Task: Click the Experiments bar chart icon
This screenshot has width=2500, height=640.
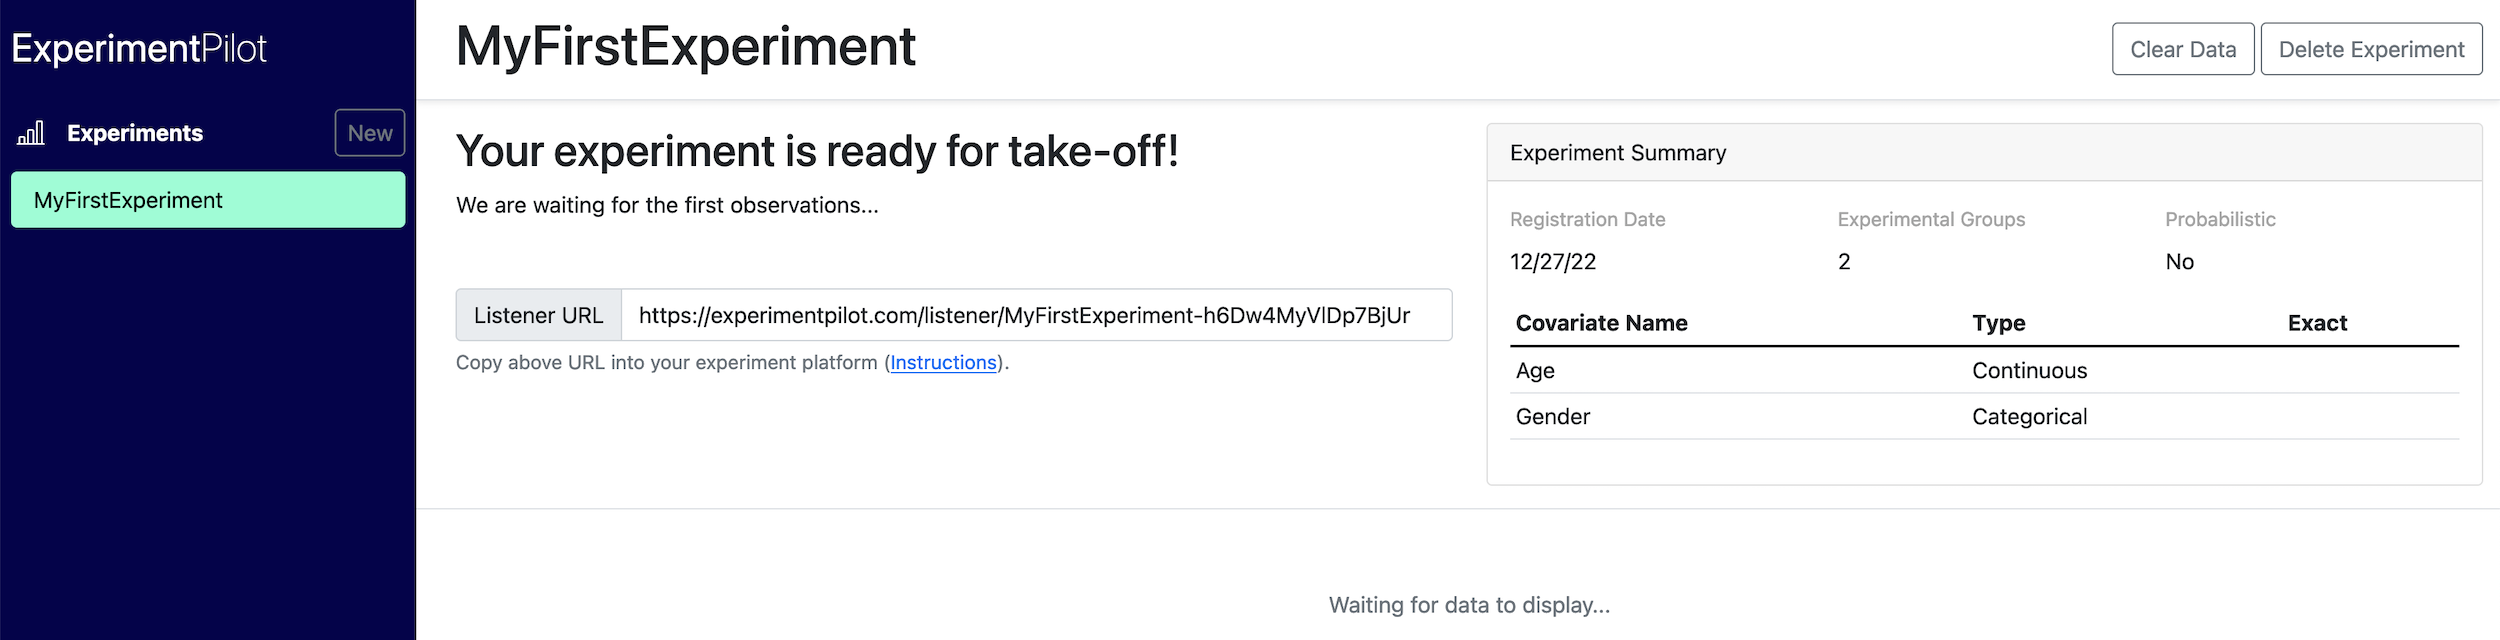Action: click(31, 133)
